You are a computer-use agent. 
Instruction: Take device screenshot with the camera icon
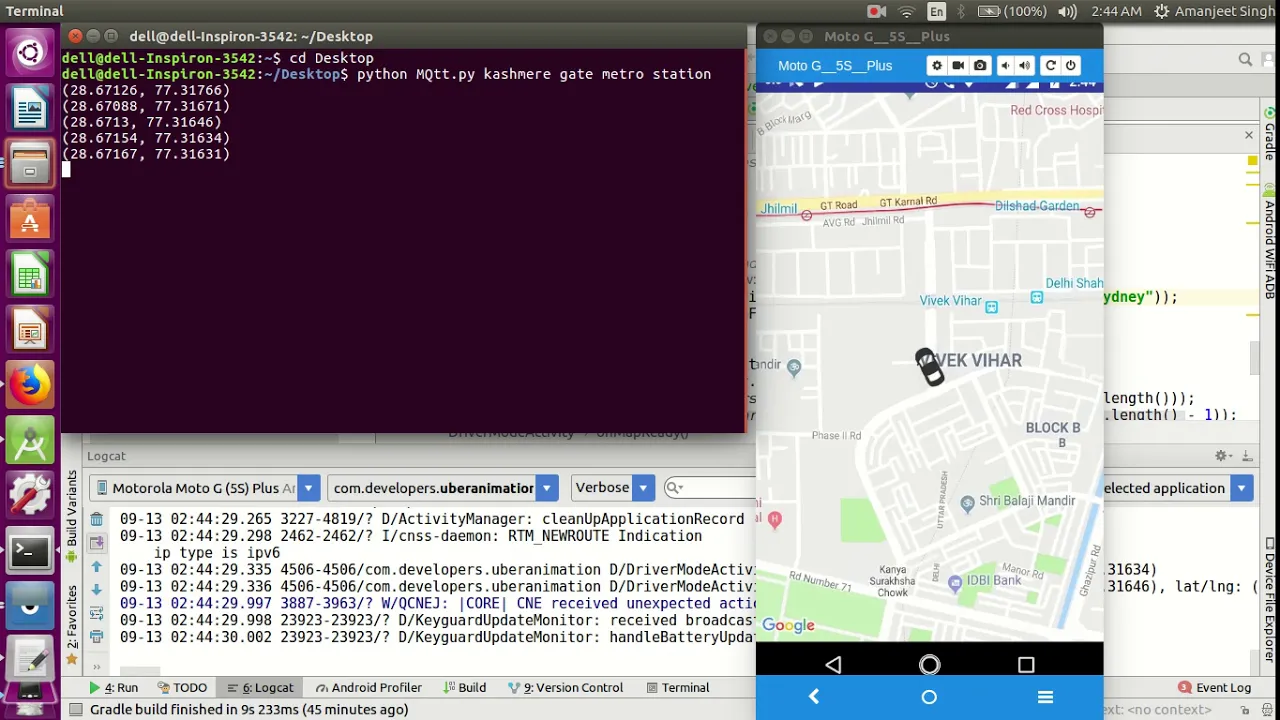[x=980, y=65]
